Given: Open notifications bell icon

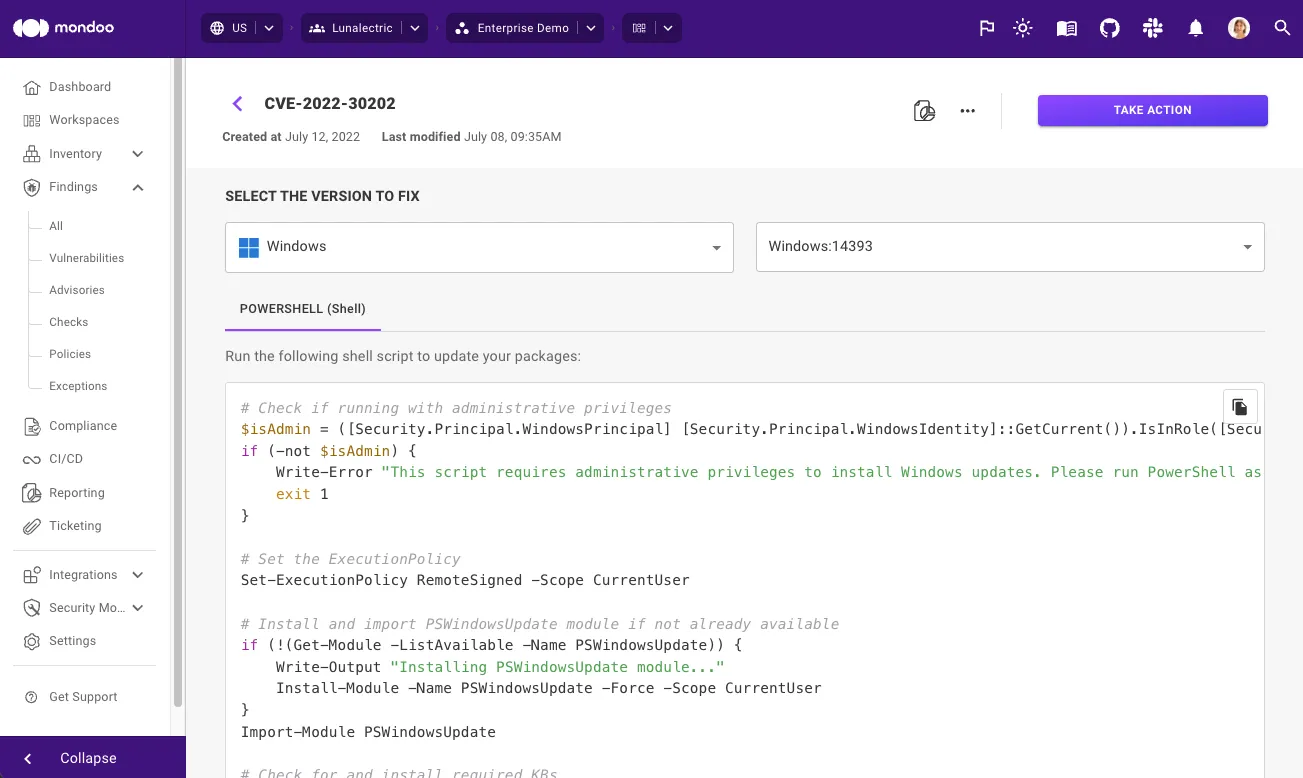Looking at the screenshot, I should coord(1196,28).
